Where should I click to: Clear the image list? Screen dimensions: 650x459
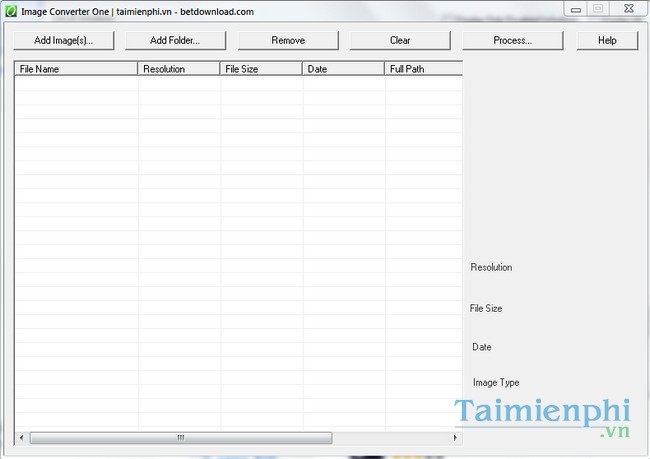[x=400, y=41]
